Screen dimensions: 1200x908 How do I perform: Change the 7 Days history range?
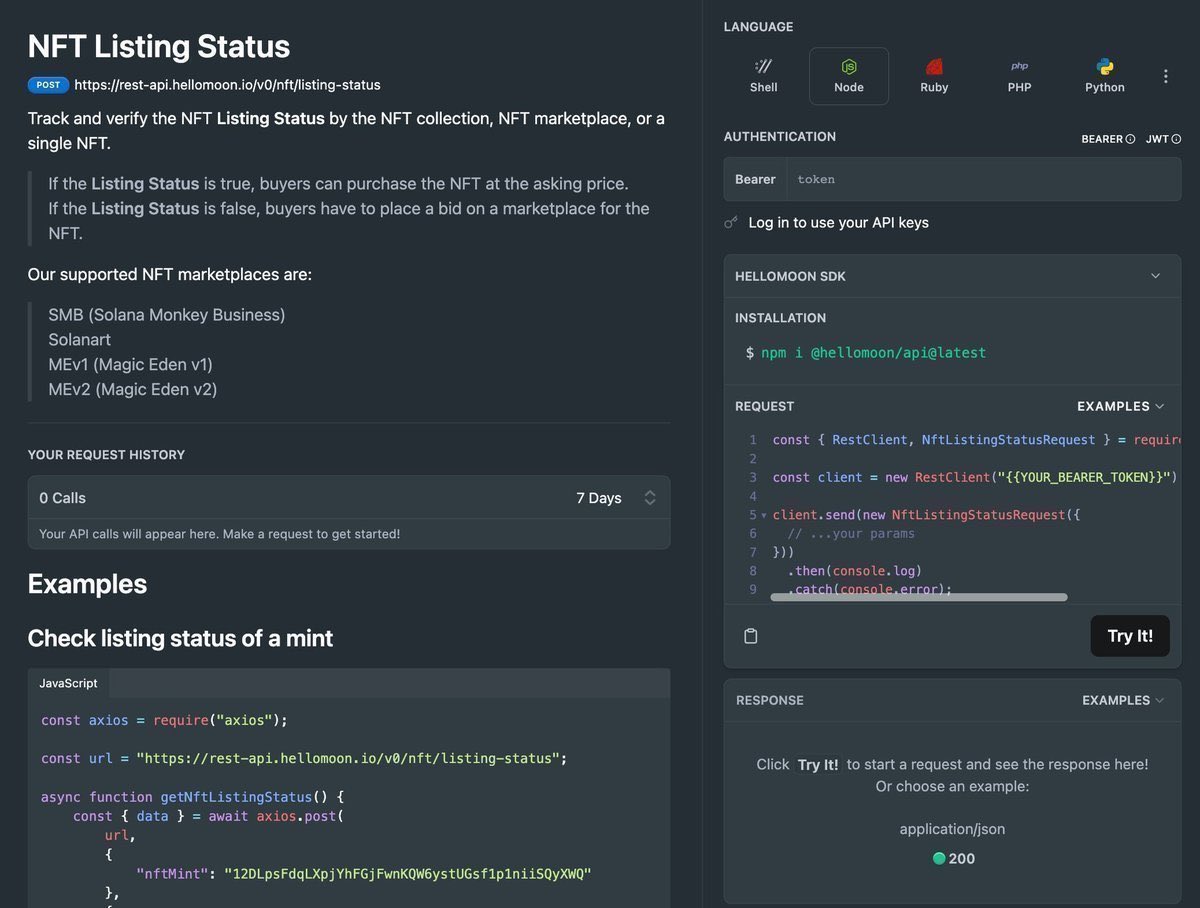point(616,498)
